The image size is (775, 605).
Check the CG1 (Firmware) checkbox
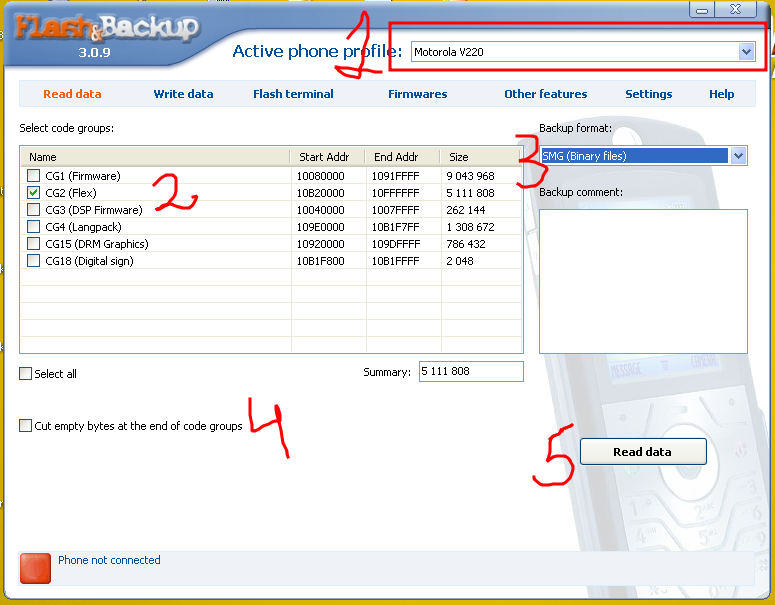[x=34, y=175]
